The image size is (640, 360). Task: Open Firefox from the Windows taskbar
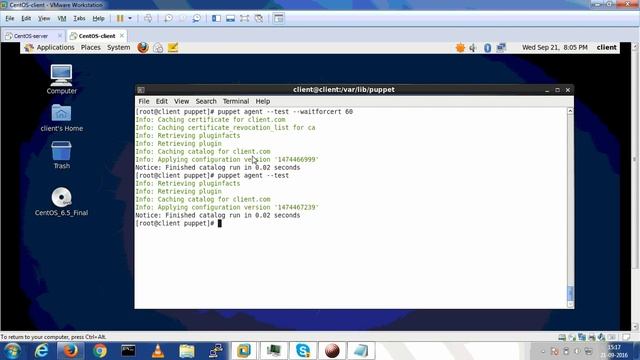pos(70,351)
